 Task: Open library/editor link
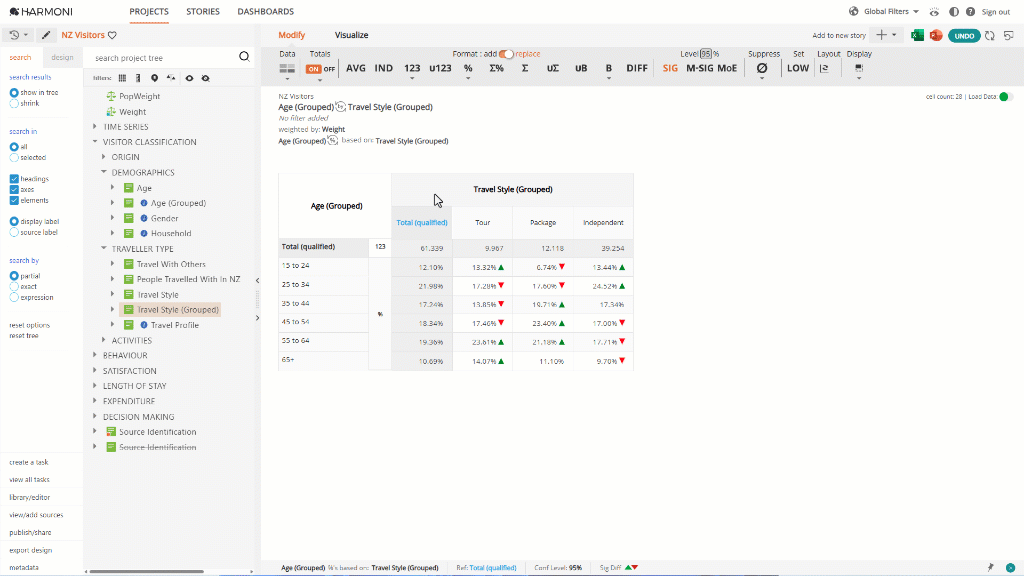pos(29,498)
